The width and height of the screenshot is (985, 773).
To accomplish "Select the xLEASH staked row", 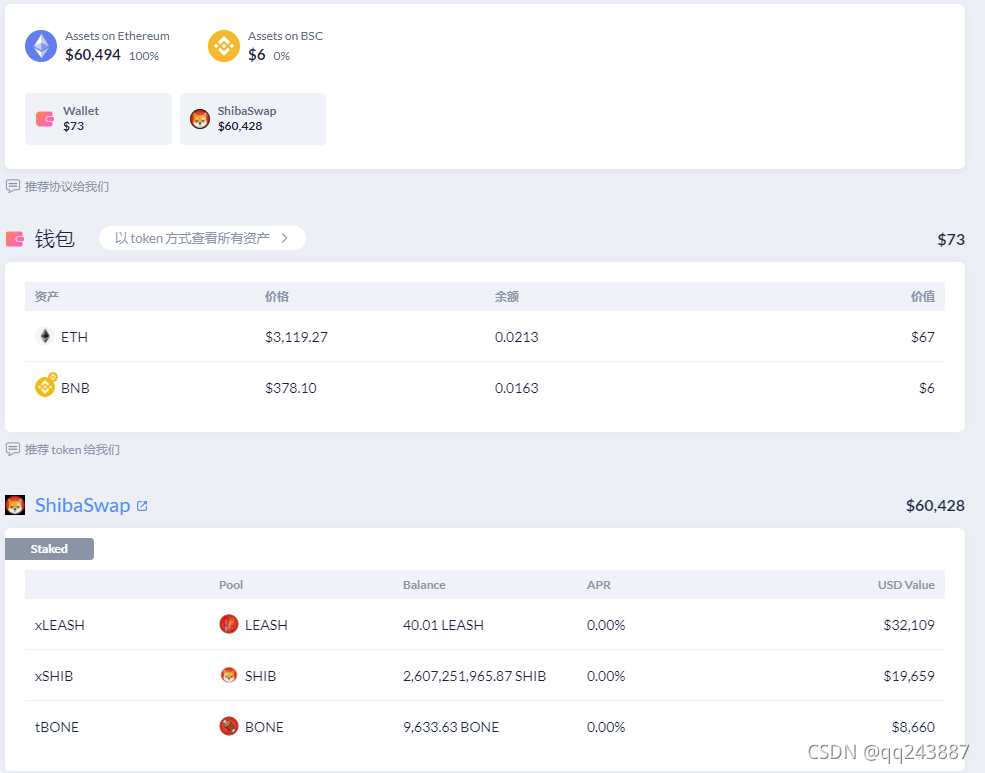I will coord(484,625).
